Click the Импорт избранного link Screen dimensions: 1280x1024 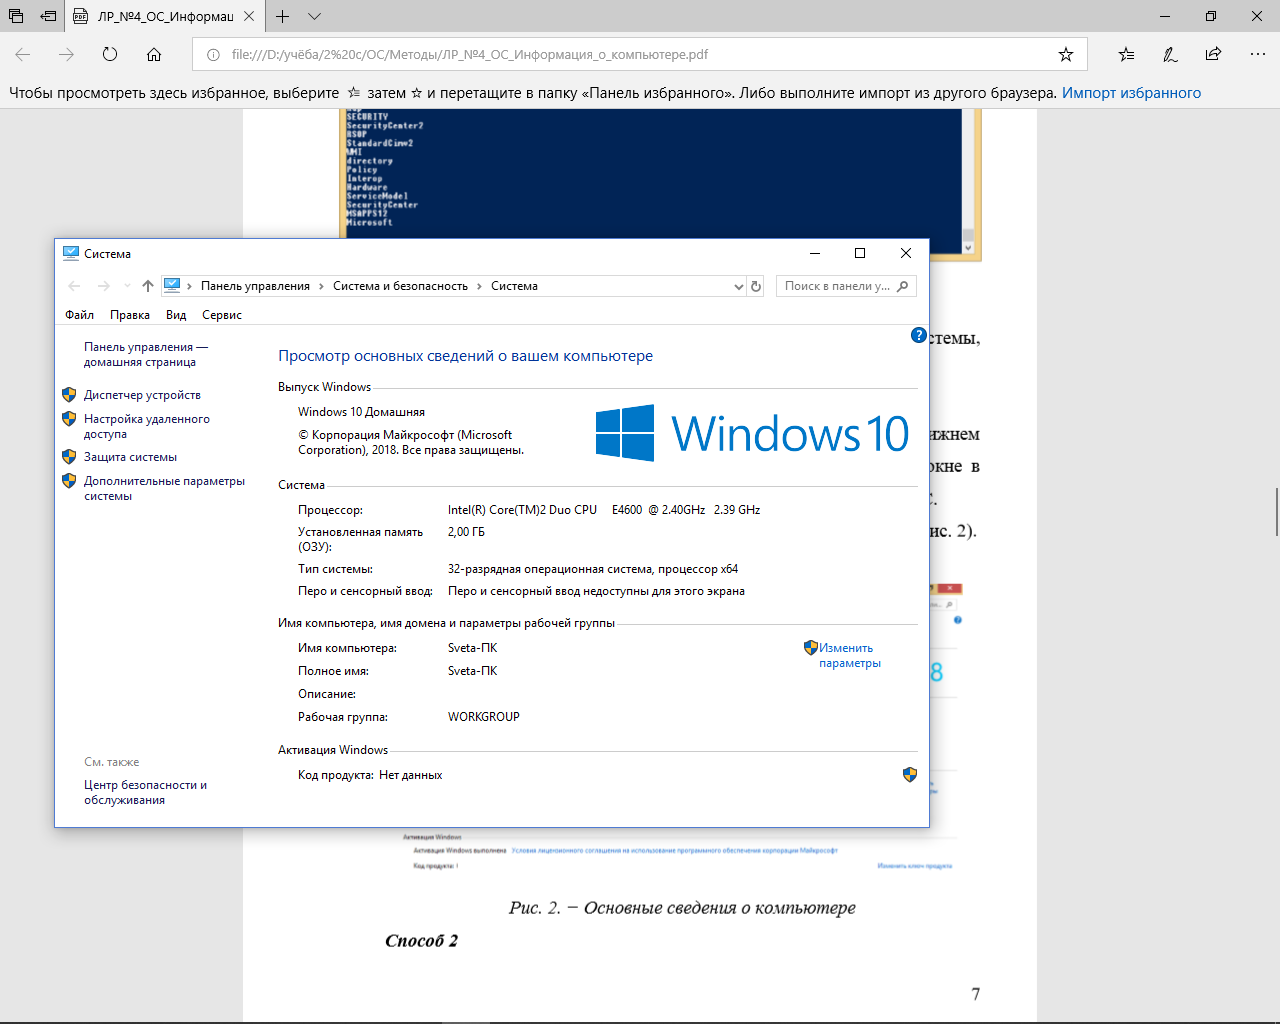[1131, 93]
